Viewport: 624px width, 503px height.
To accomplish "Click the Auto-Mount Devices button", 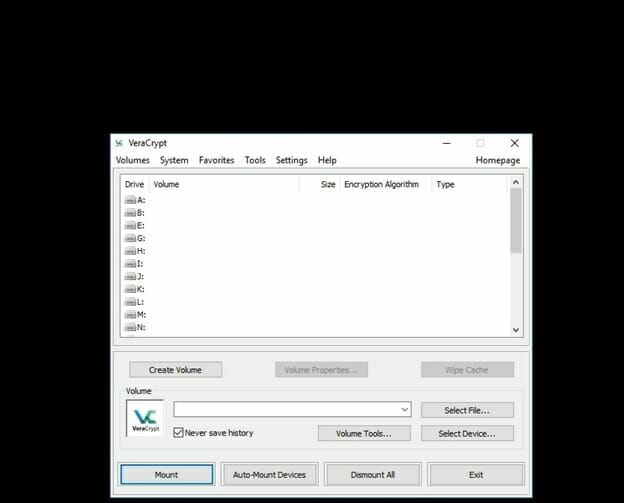I will pyautogui.click(x=269, y=474).
